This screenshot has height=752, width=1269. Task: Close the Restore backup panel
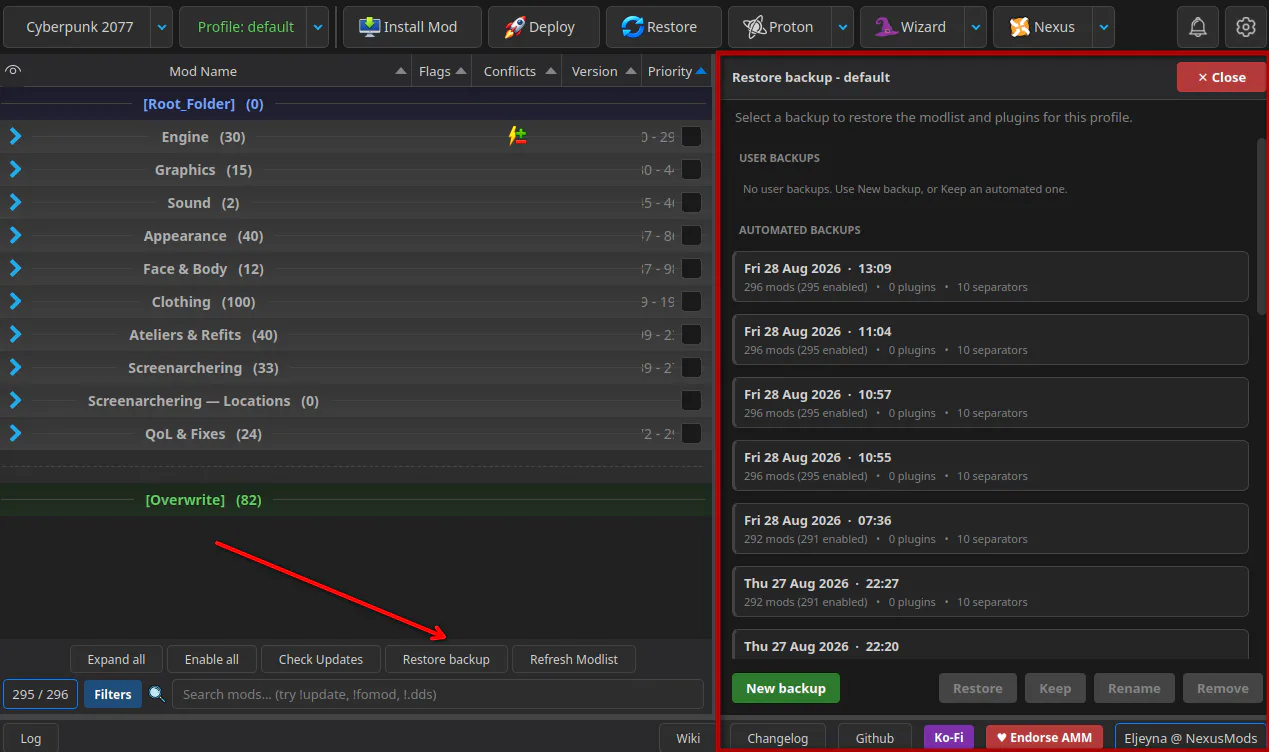point(1221,77)
